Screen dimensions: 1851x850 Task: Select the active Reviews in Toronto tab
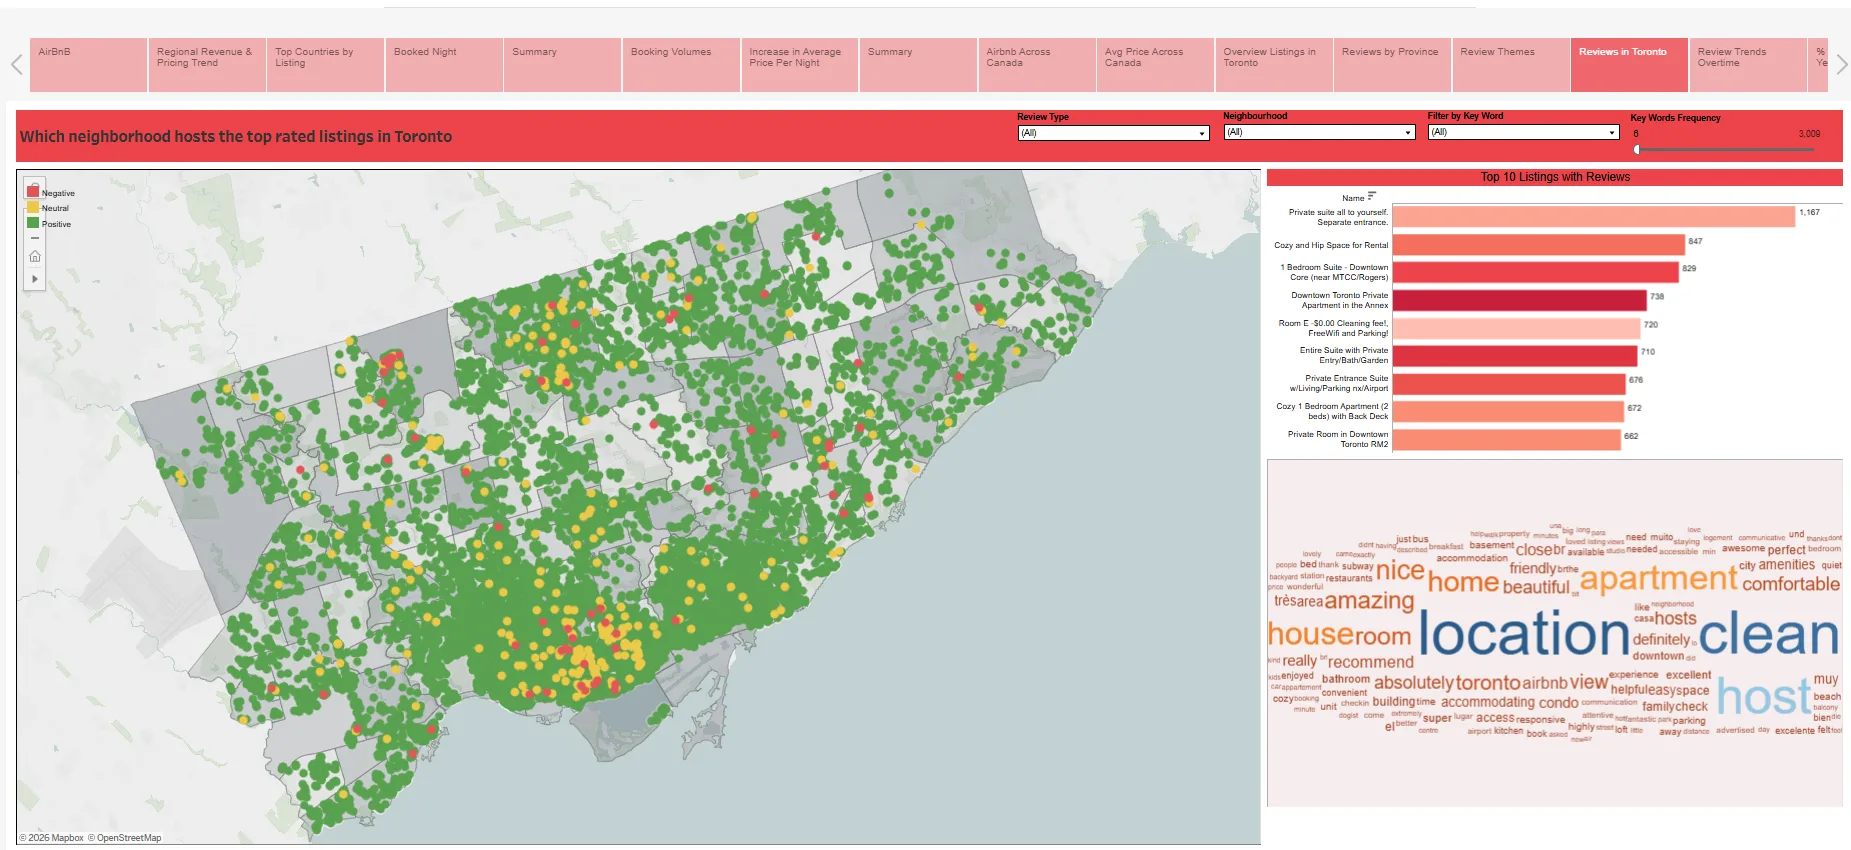pyautogui.click(x=1629, y=65)
